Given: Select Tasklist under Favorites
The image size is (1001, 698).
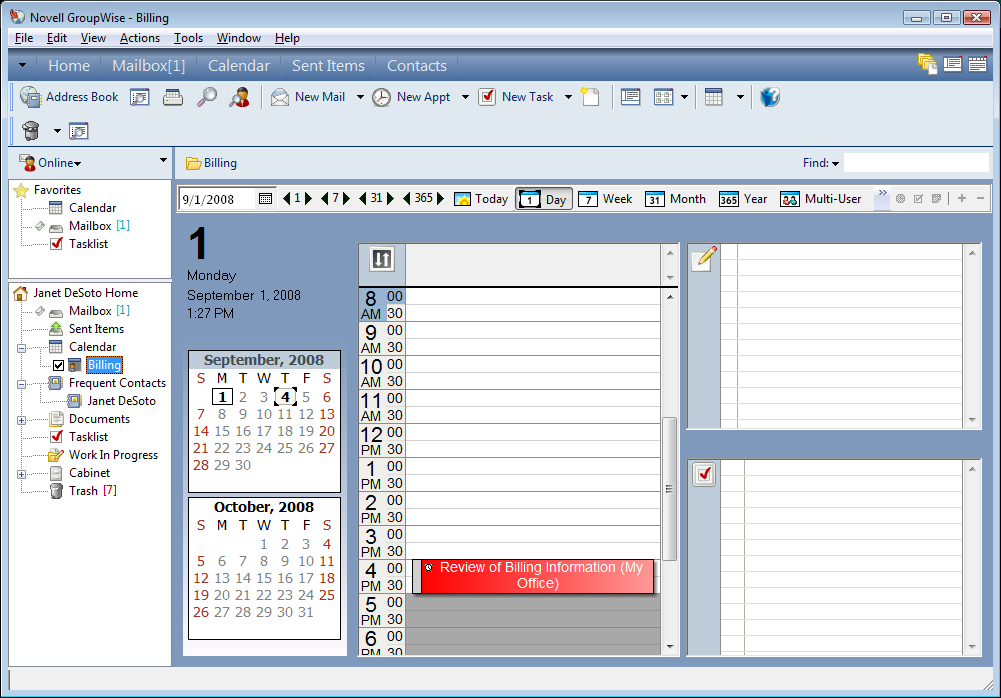Looking at the screenshot, I should pyautogui.click(x=88, y=244).
